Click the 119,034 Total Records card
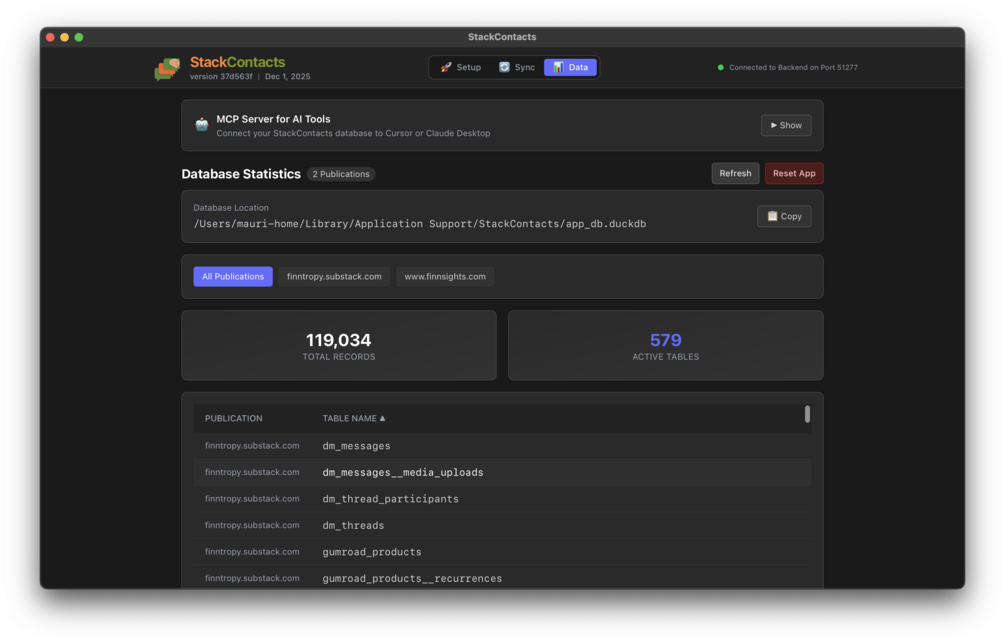The height and width of the screenshot is (642, 1005). tap(339, 345)
